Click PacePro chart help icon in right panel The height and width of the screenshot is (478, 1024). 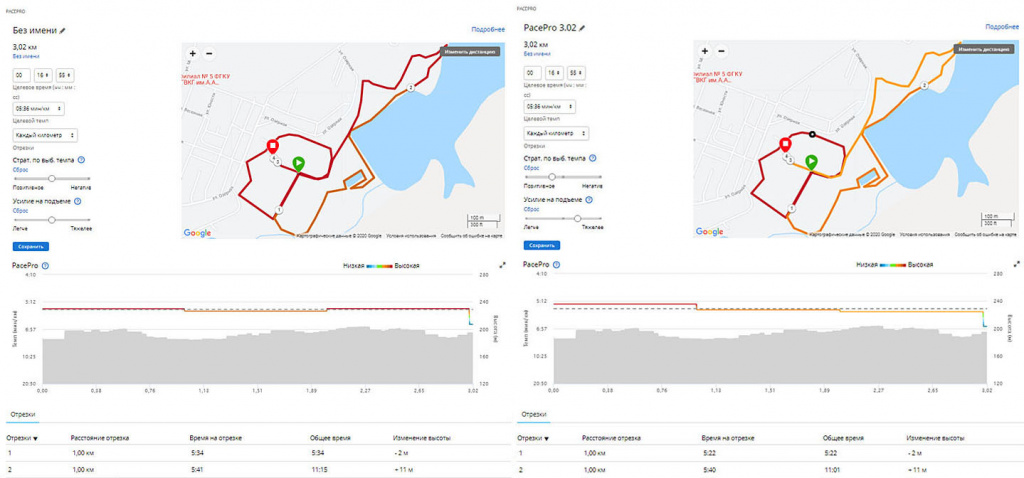pyautogui.click(x=556, y=264)
